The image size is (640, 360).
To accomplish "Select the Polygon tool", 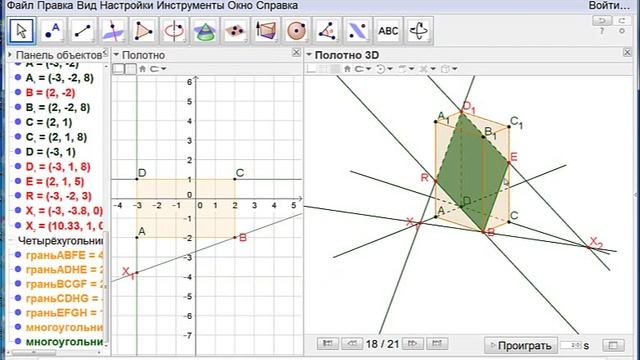I will tap(144, 31).
